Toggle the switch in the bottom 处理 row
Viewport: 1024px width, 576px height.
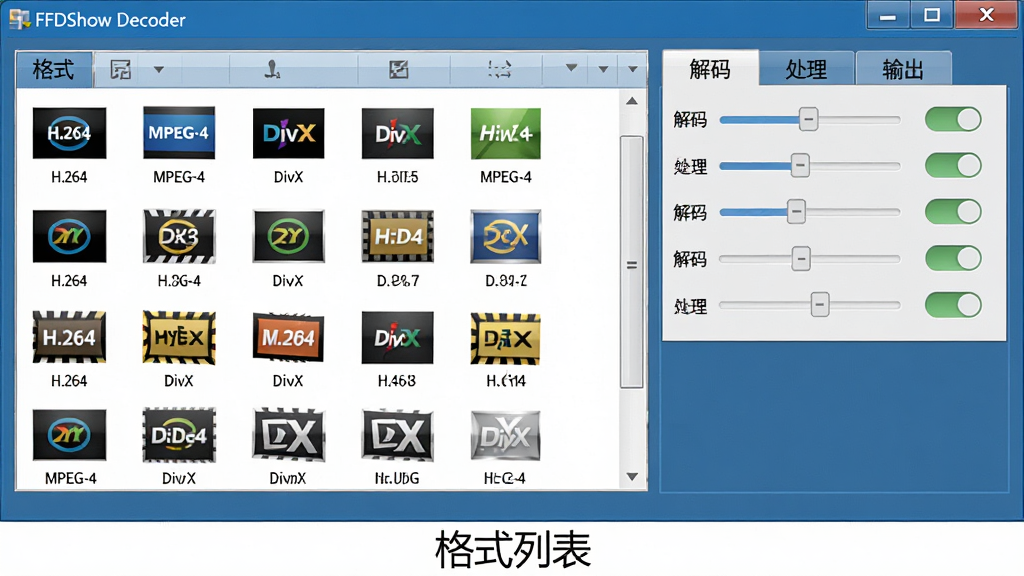tap(953, 305)
